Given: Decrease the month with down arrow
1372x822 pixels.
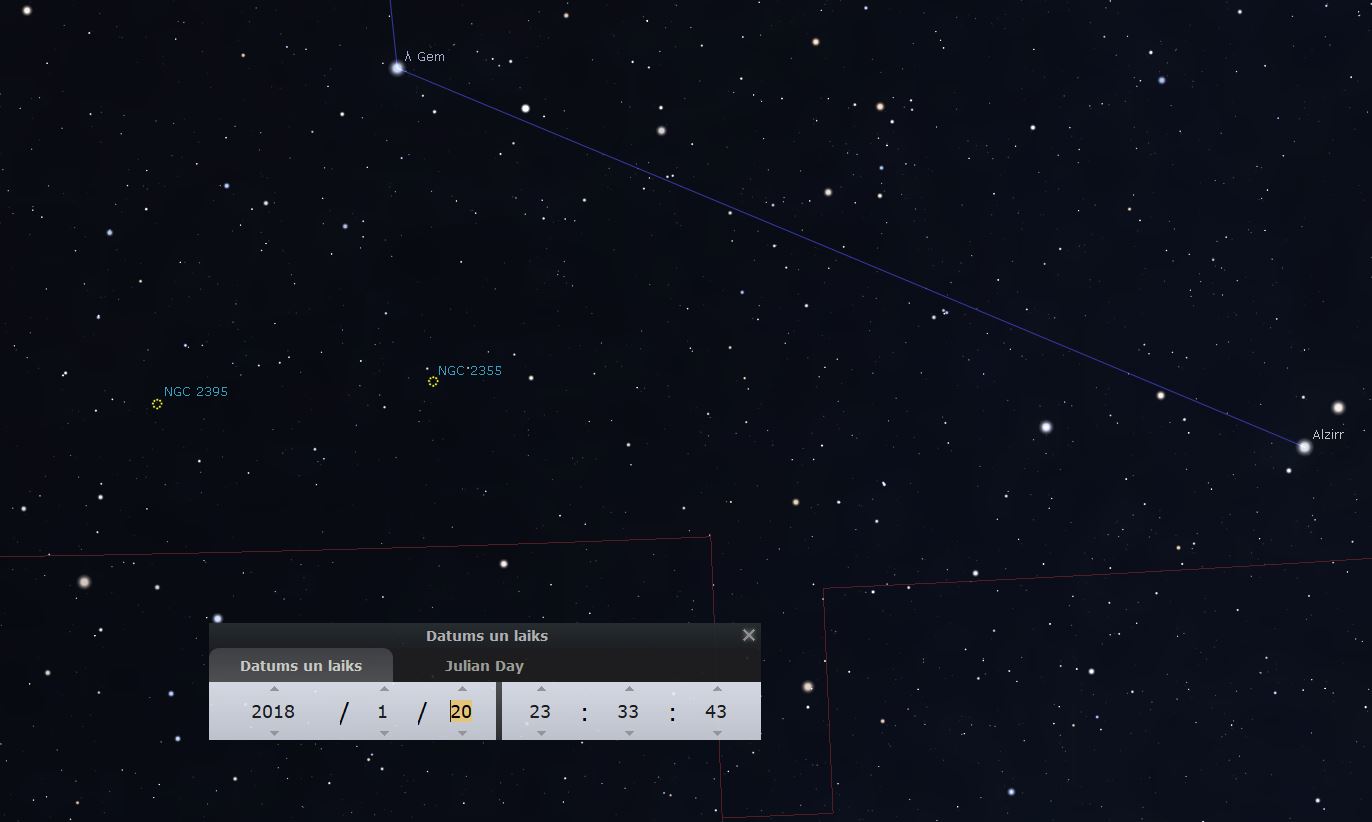Looking at the screenshot, I should [x=384, y=733].
